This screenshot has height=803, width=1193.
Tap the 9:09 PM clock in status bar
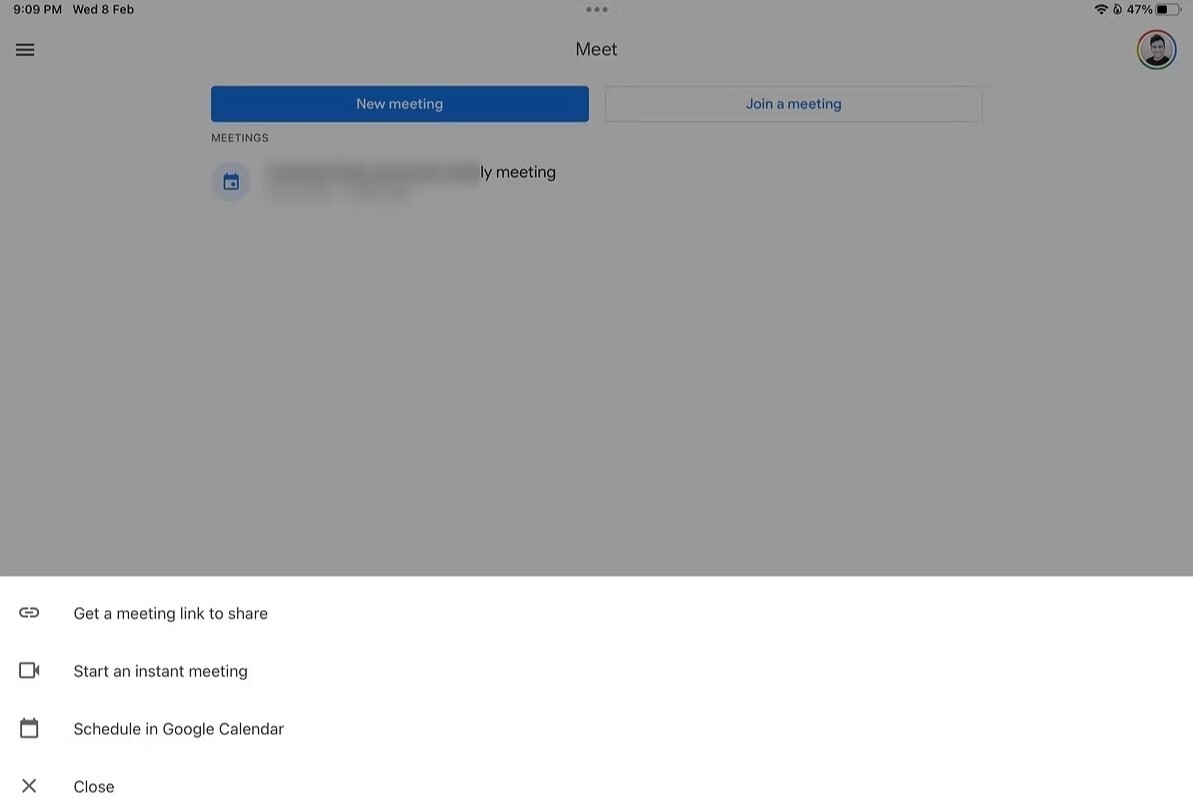(37, 10)
